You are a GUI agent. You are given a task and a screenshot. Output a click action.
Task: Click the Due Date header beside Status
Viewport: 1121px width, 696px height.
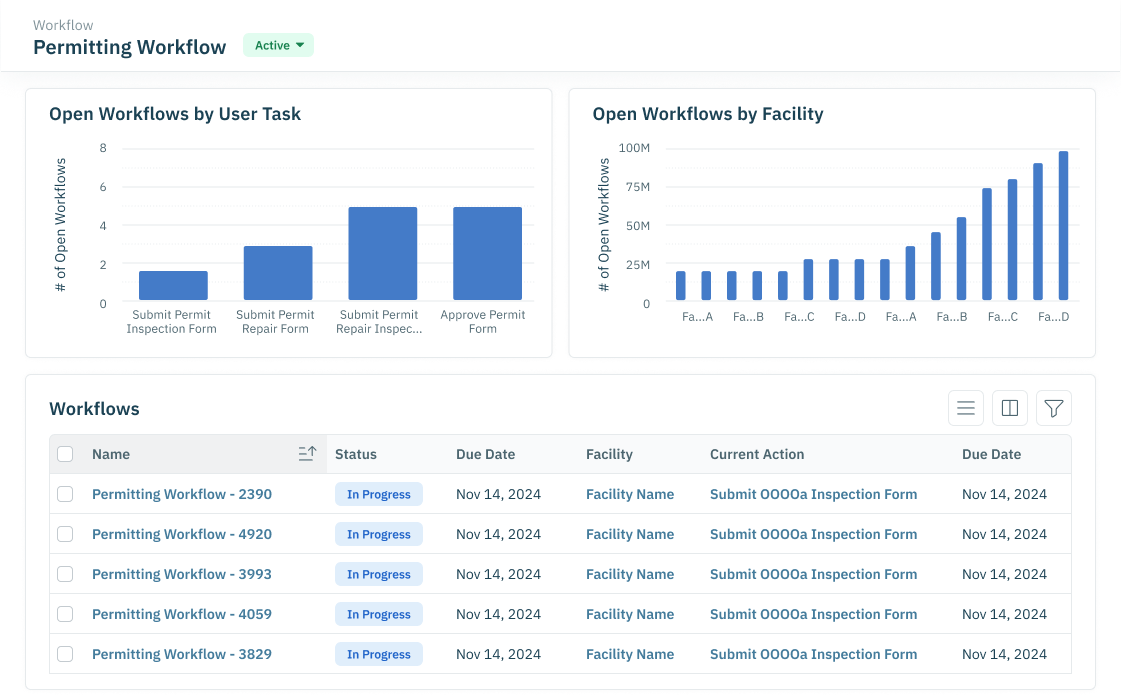tap(485, 454)
